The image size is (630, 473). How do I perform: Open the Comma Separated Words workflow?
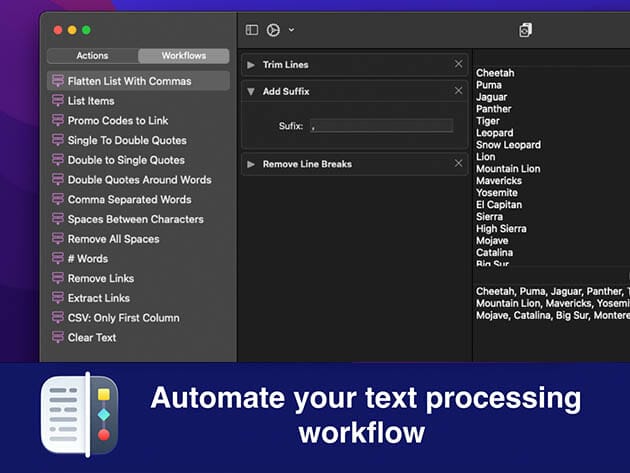[x=129, y=200]
